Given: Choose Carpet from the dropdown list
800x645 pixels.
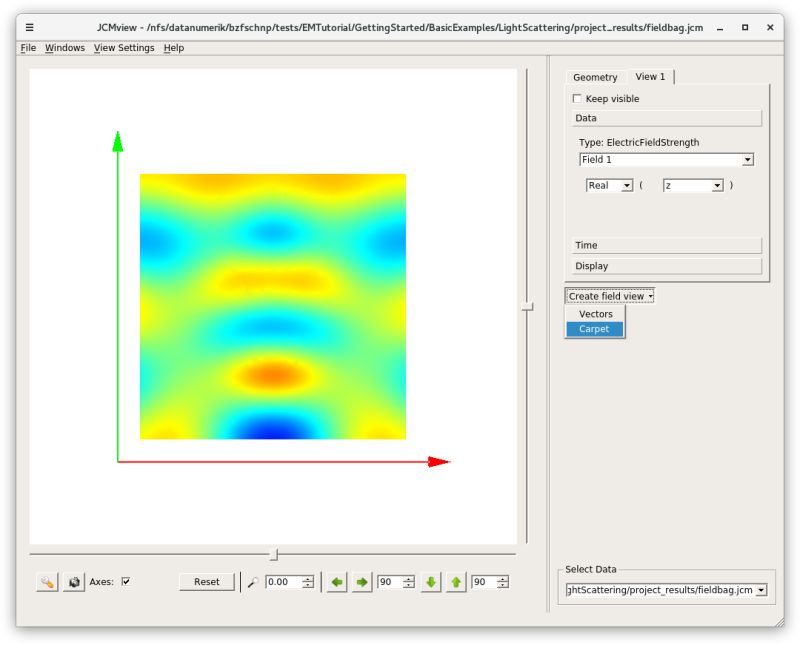Looking at the screenshot, I should (x=594, y=329).
